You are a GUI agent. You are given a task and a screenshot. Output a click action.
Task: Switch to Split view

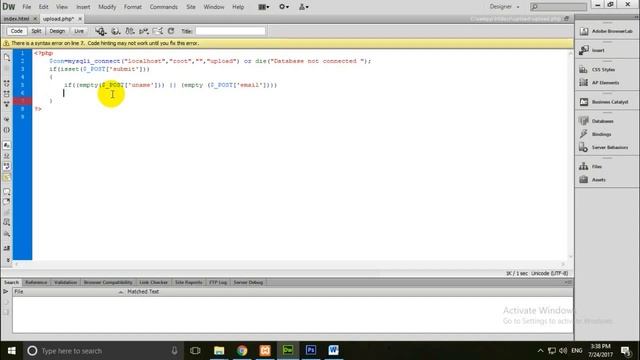[36, 31]
